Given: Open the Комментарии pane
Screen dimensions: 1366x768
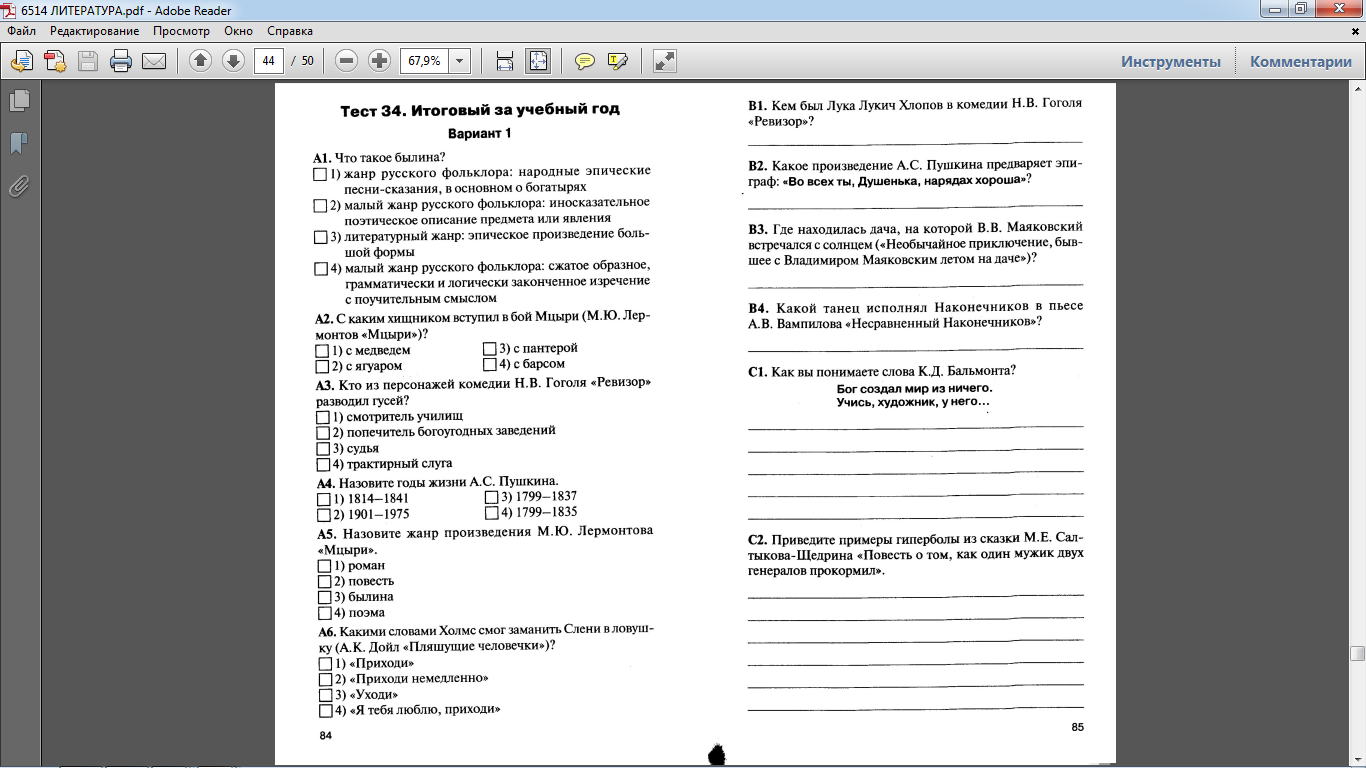Looking at the screenshot, I should [x=1300, y=61].
